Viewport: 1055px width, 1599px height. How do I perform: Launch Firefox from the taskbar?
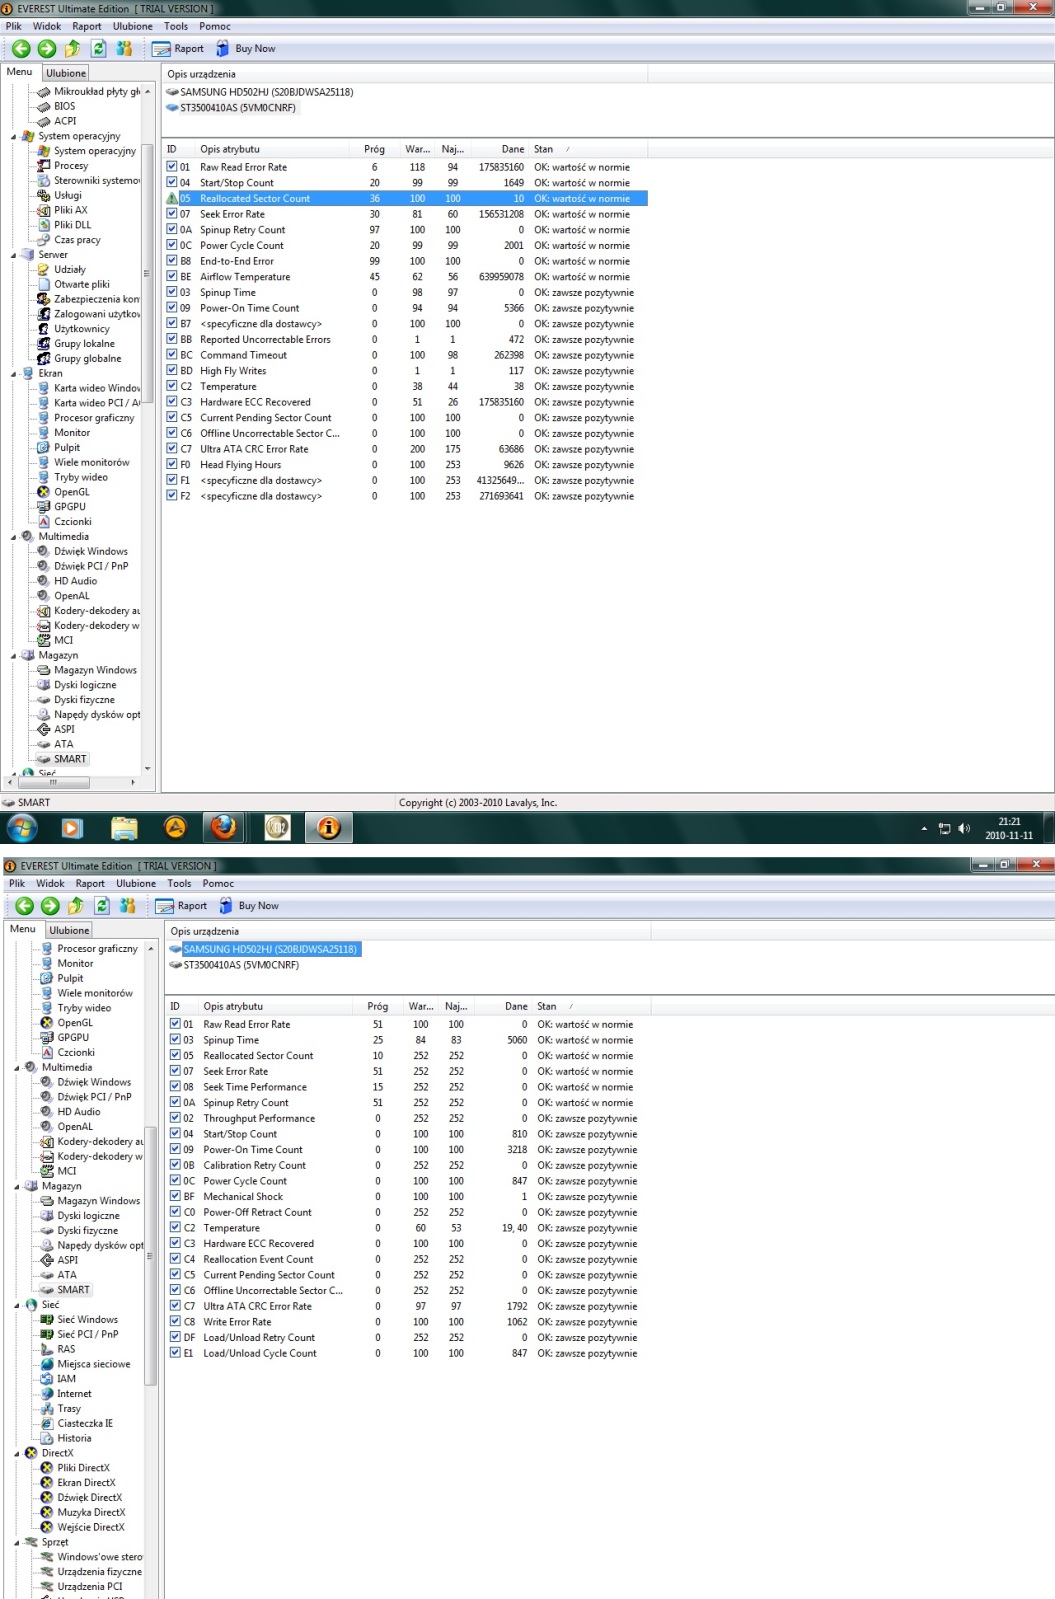point(224,827)
